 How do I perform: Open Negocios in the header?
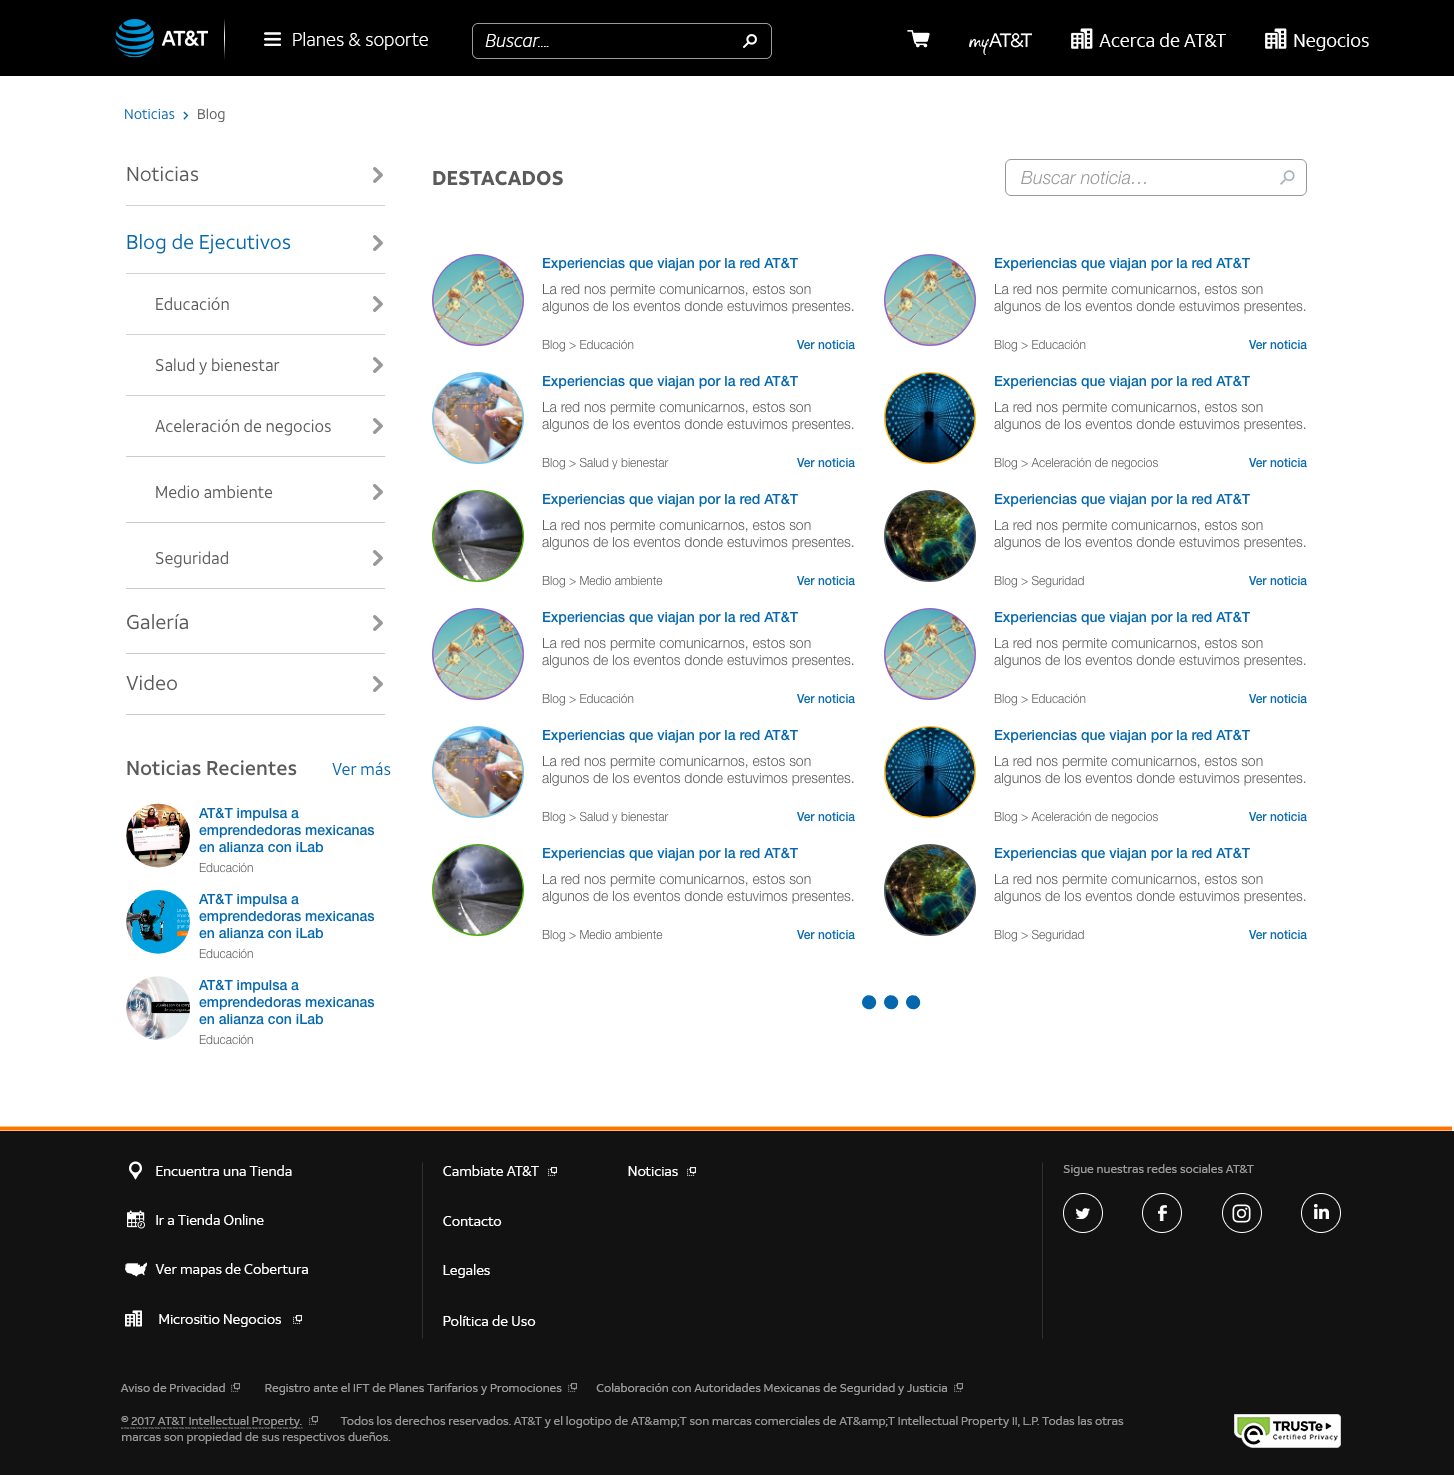[1317, 40]
